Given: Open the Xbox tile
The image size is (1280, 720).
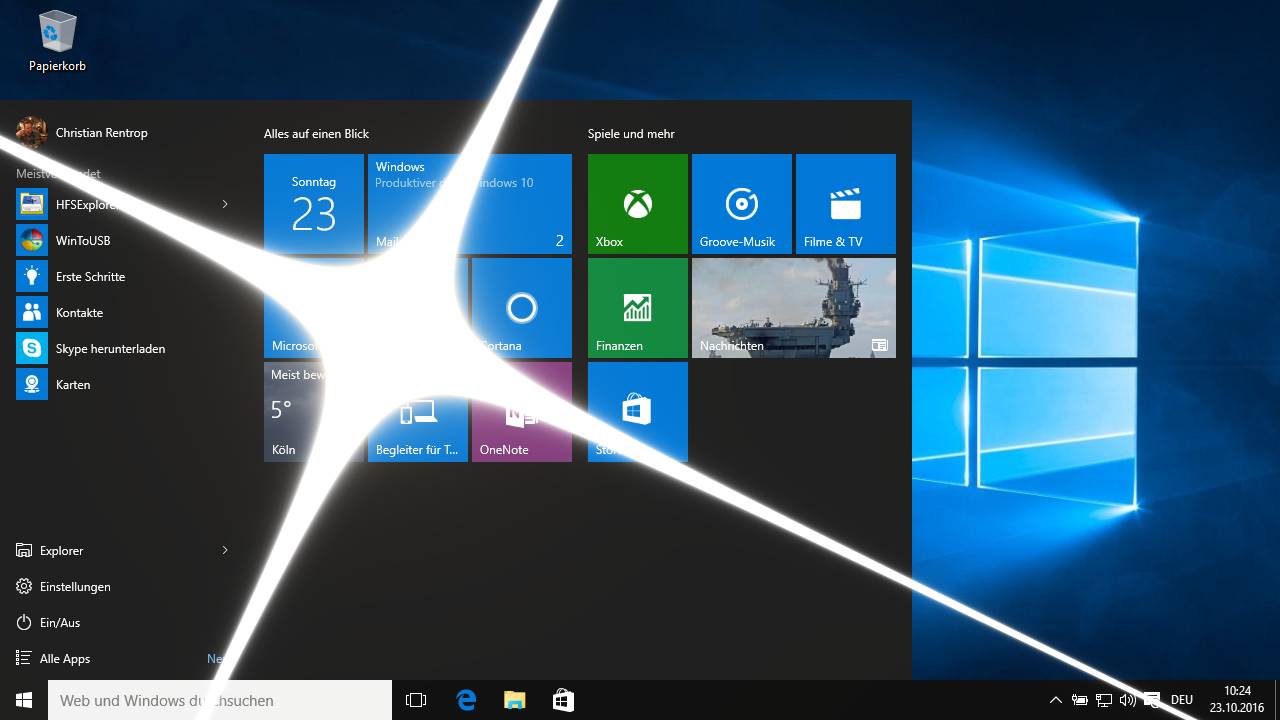Looking at the screenshot, I should pyautogui.click(x=638, y=204).
